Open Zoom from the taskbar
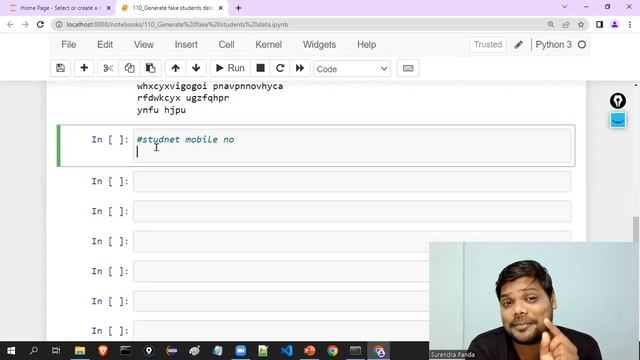The height and width of the screenshot is (360, 640). 240,351
